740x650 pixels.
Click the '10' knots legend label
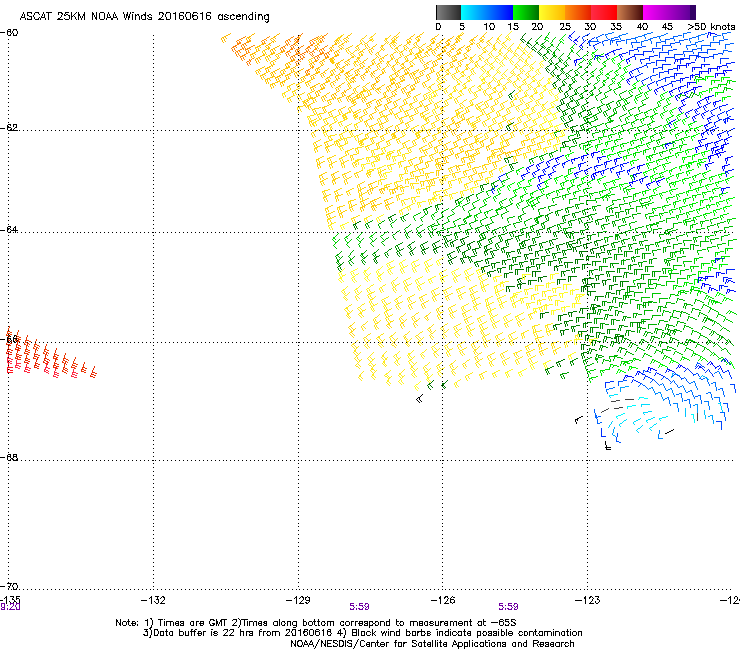point(489,27)
